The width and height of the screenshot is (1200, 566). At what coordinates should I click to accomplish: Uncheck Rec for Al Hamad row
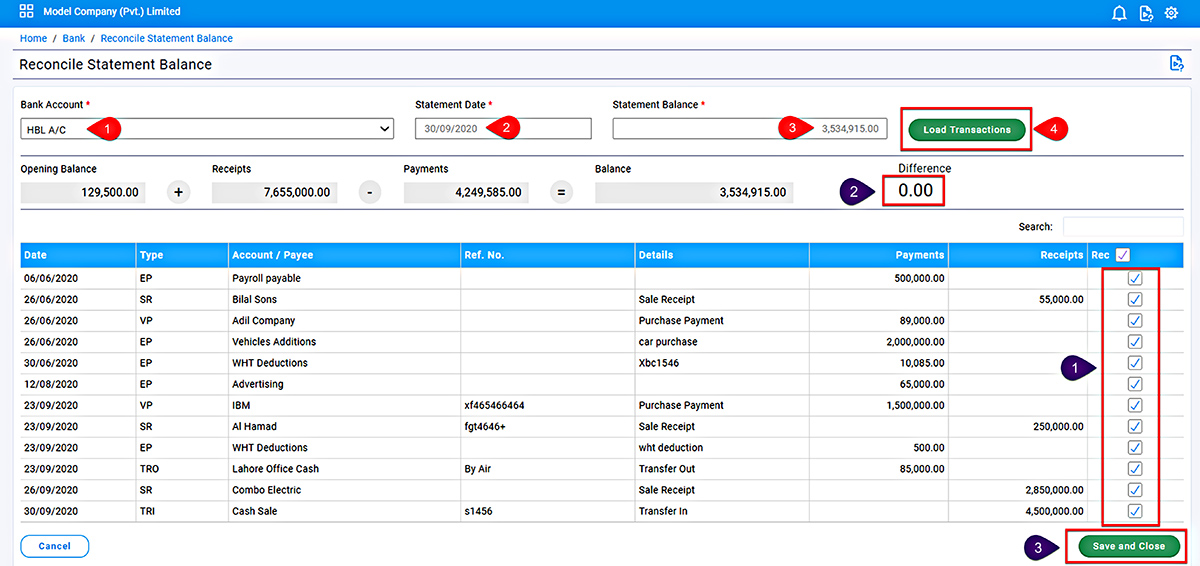point(1134,426)
